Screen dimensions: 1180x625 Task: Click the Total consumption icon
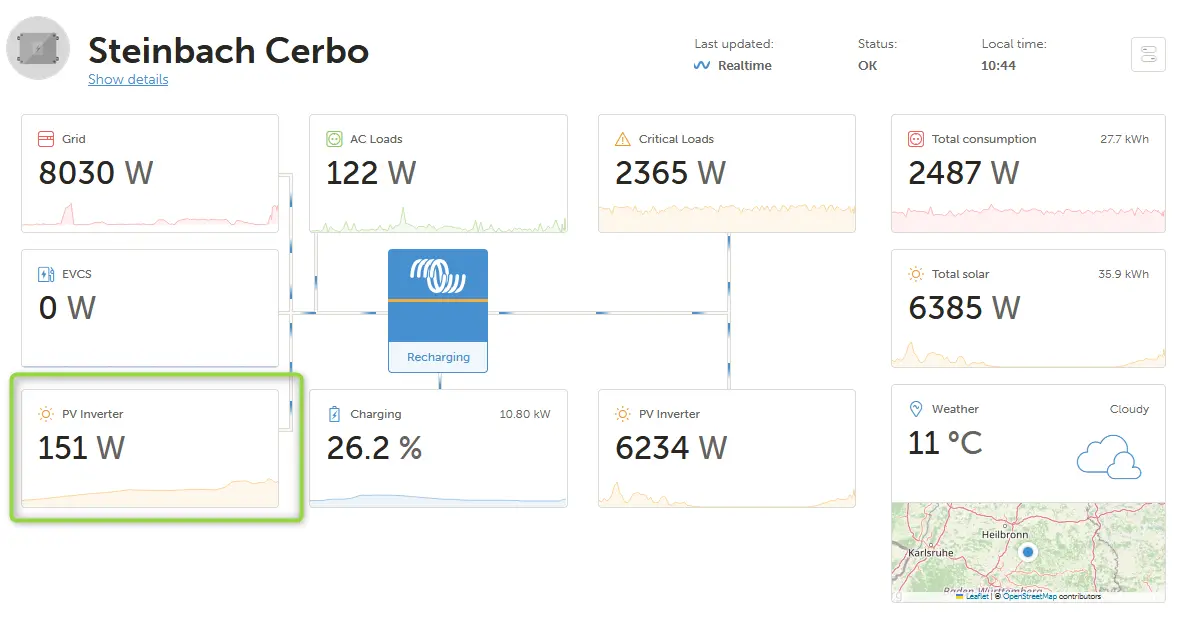(x=915, y=139)
